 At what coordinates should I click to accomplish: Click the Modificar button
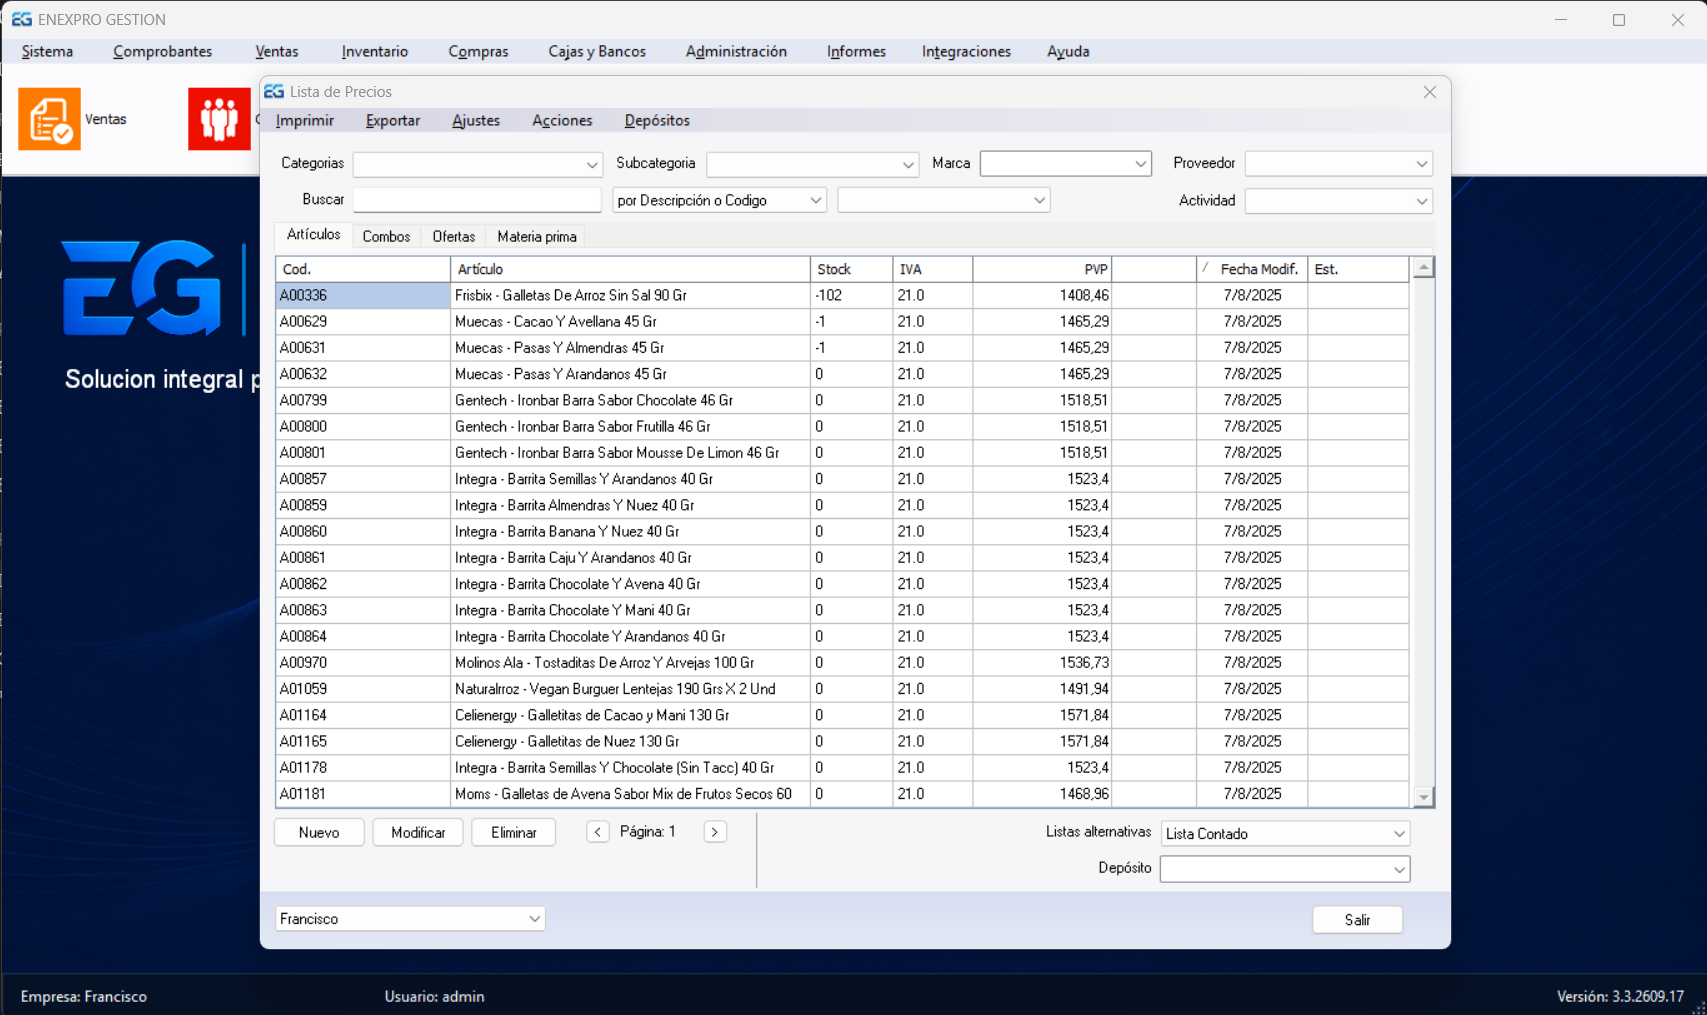418,833
